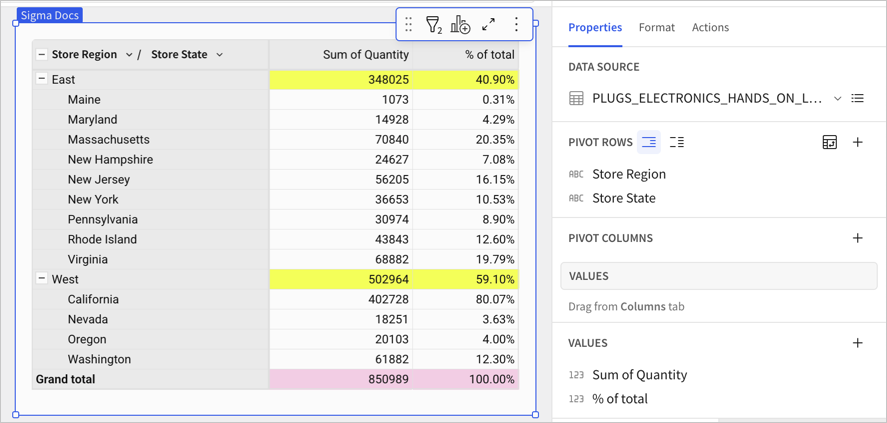Open the pivot rows subtotal settings icon
The width and height of the screenshot is (887, 423).
[829, 143]
